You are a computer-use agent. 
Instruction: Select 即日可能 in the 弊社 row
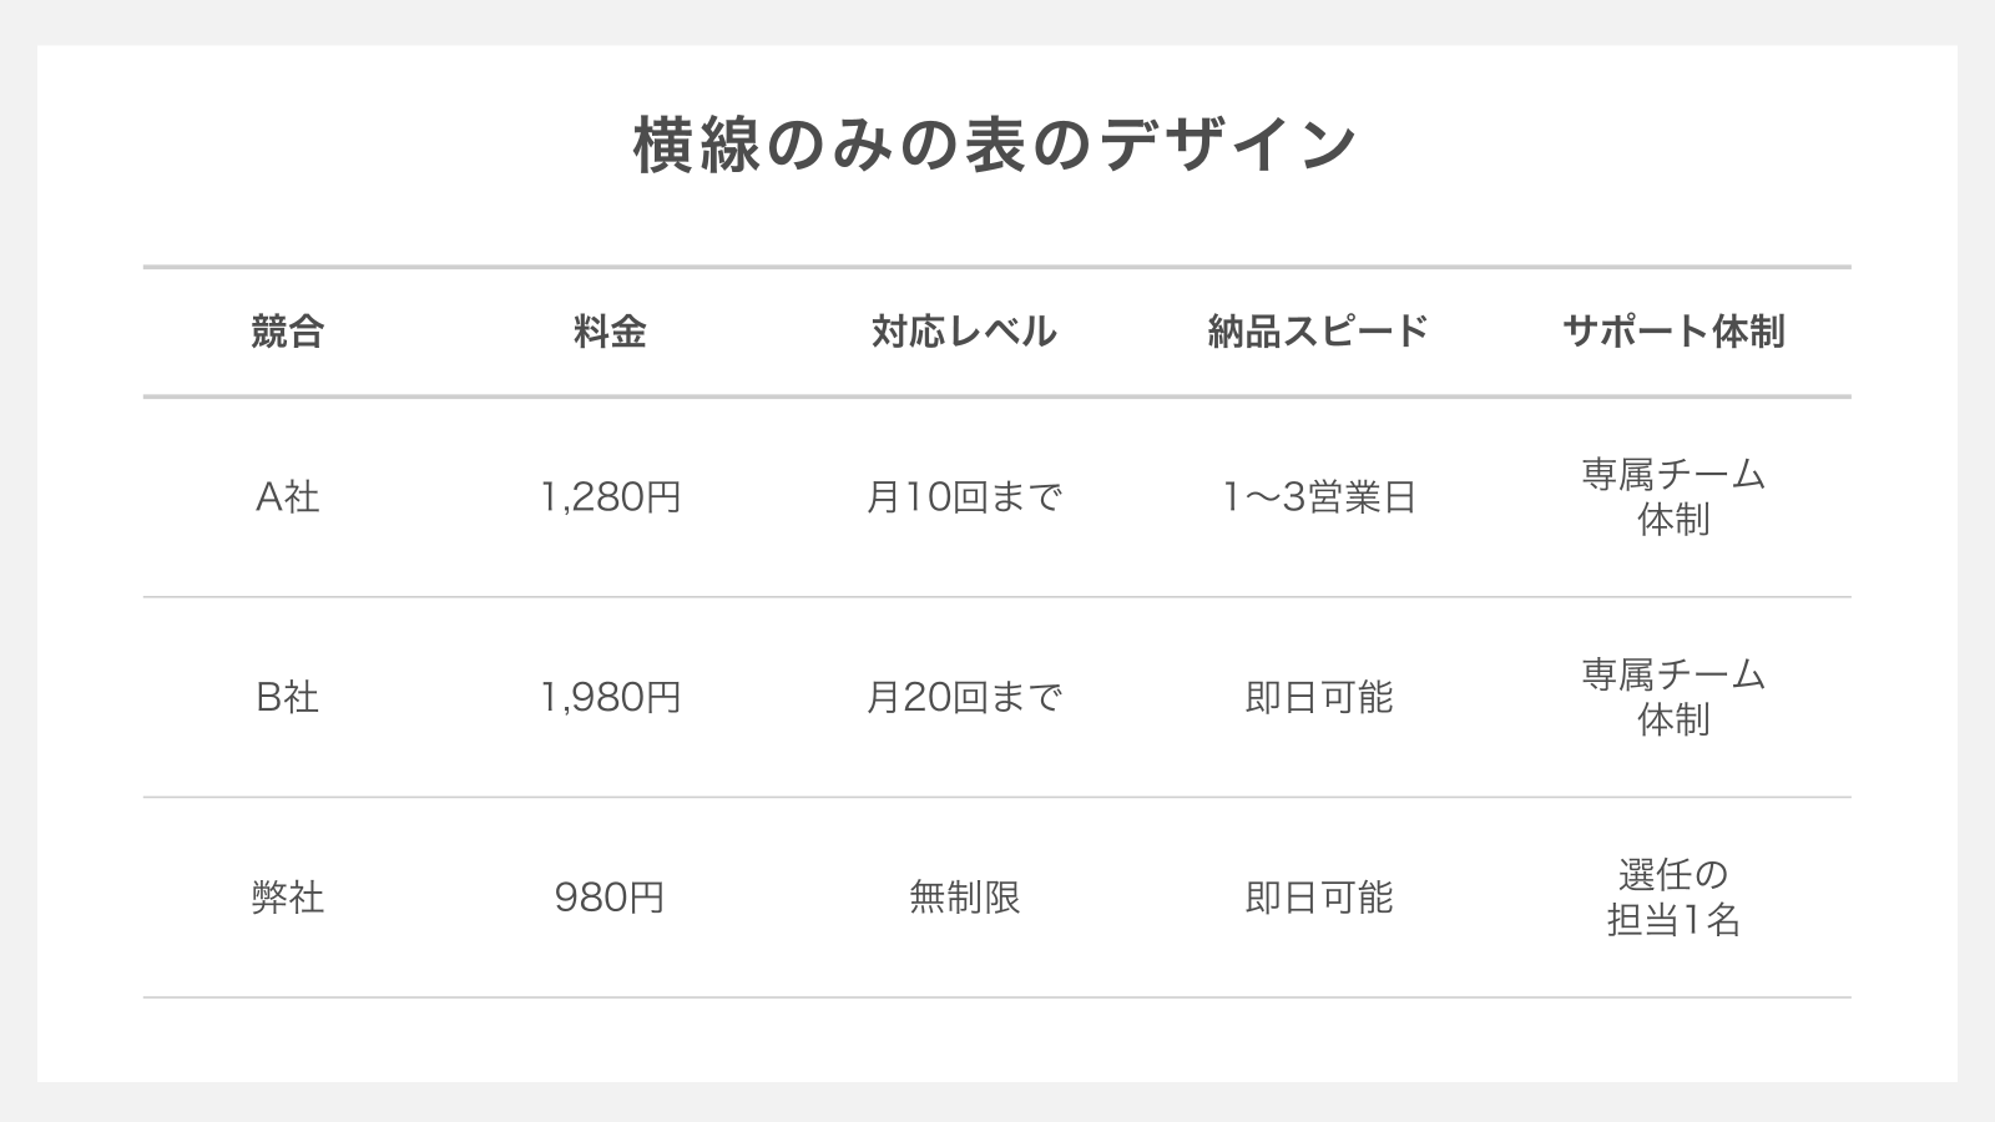tap(1318, 897)
